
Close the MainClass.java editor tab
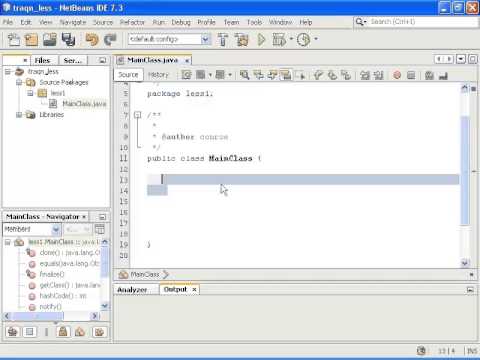(x=187, y=61)
